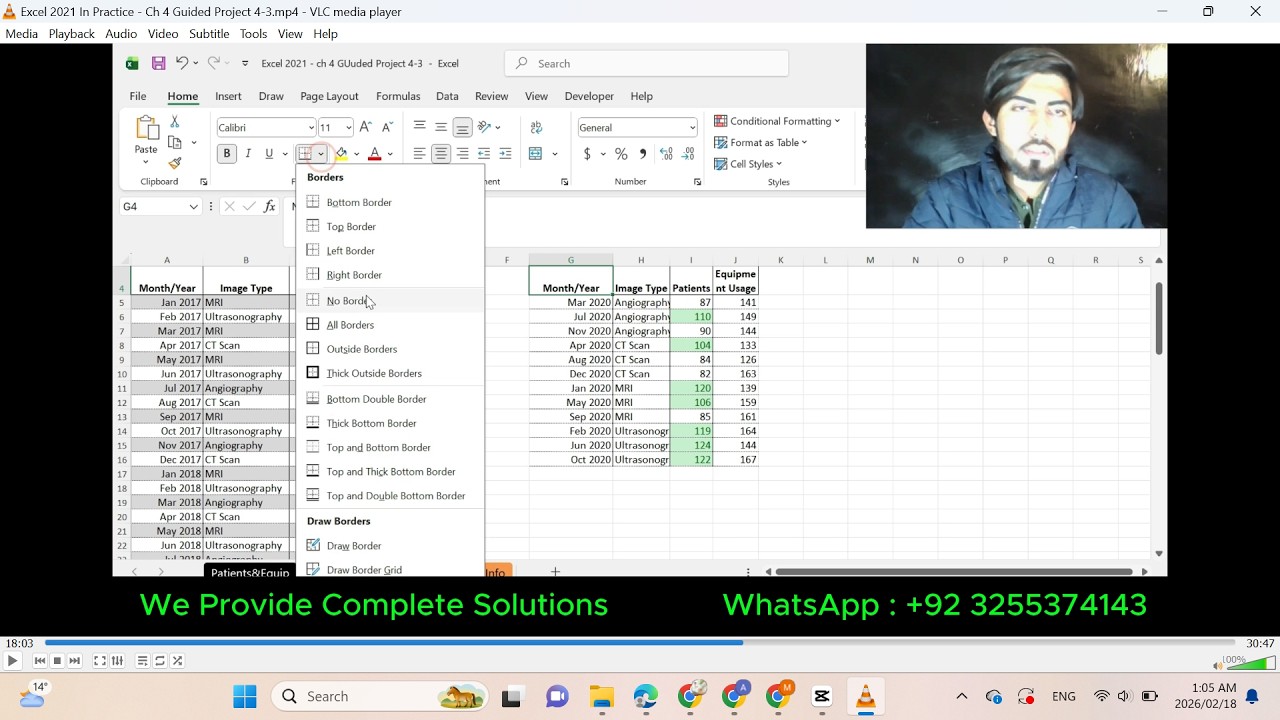The height and width of the screenshot is (720, 1280).
Task: Apply Outside Borders option
Action: pyautogui.click(x=390, y=349)
